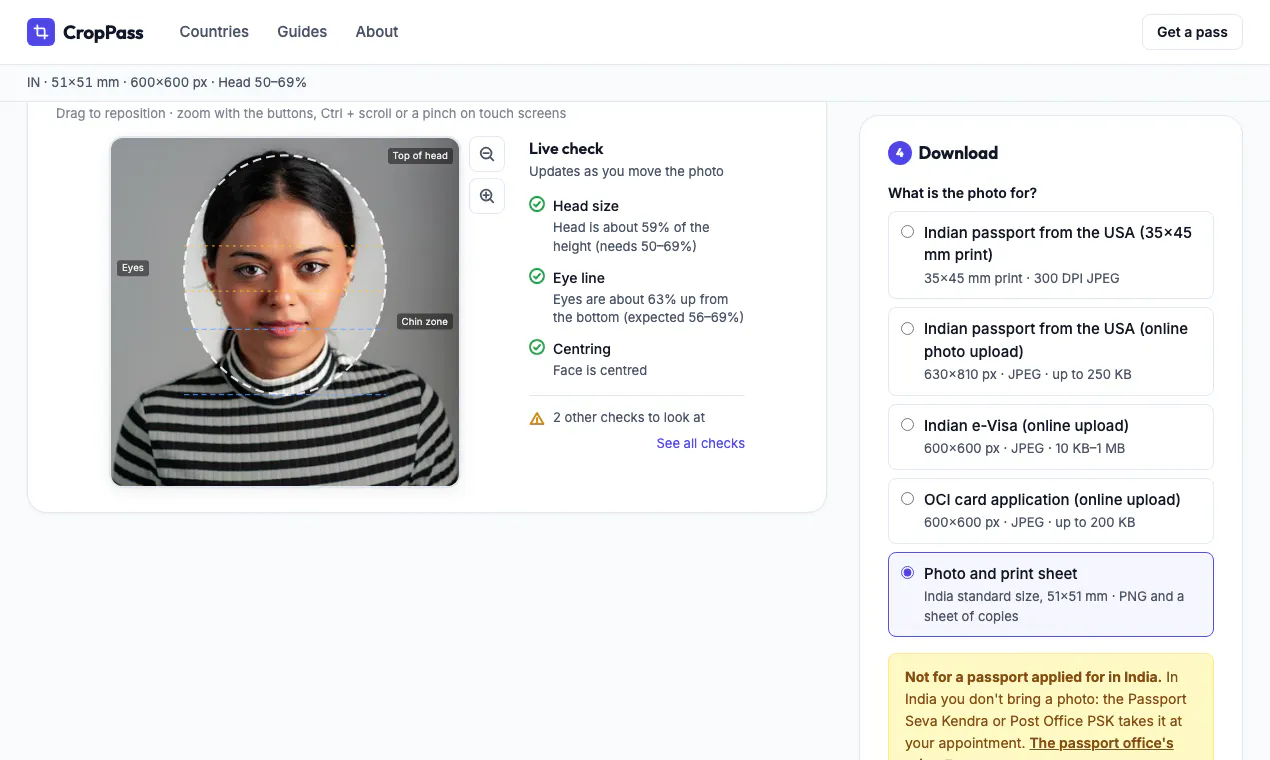Click the portrait photo crop preview
1270x760 pixels.
(x=285, y=312)
